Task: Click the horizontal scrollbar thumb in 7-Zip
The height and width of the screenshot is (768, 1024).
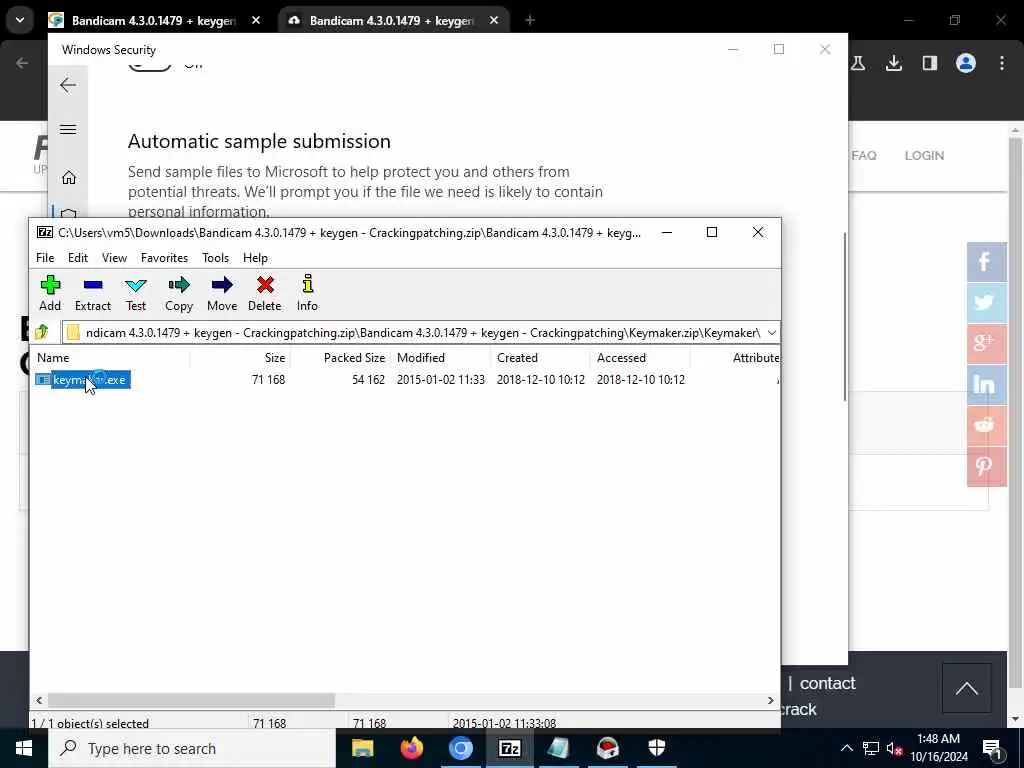Action: click(x=191, y=700)
